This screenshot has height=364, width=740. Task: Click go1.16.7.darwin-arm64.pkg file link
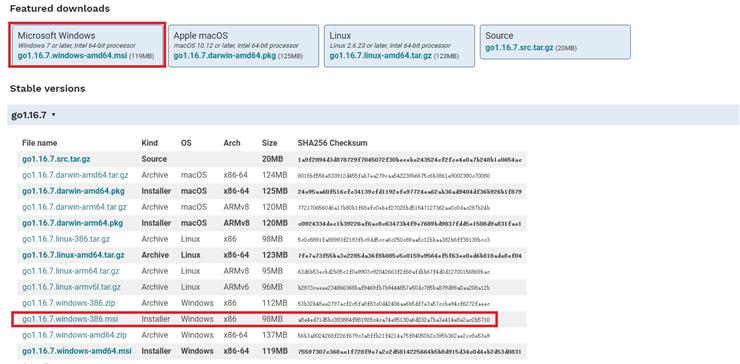pyautogui.click(x=73, y=223)
